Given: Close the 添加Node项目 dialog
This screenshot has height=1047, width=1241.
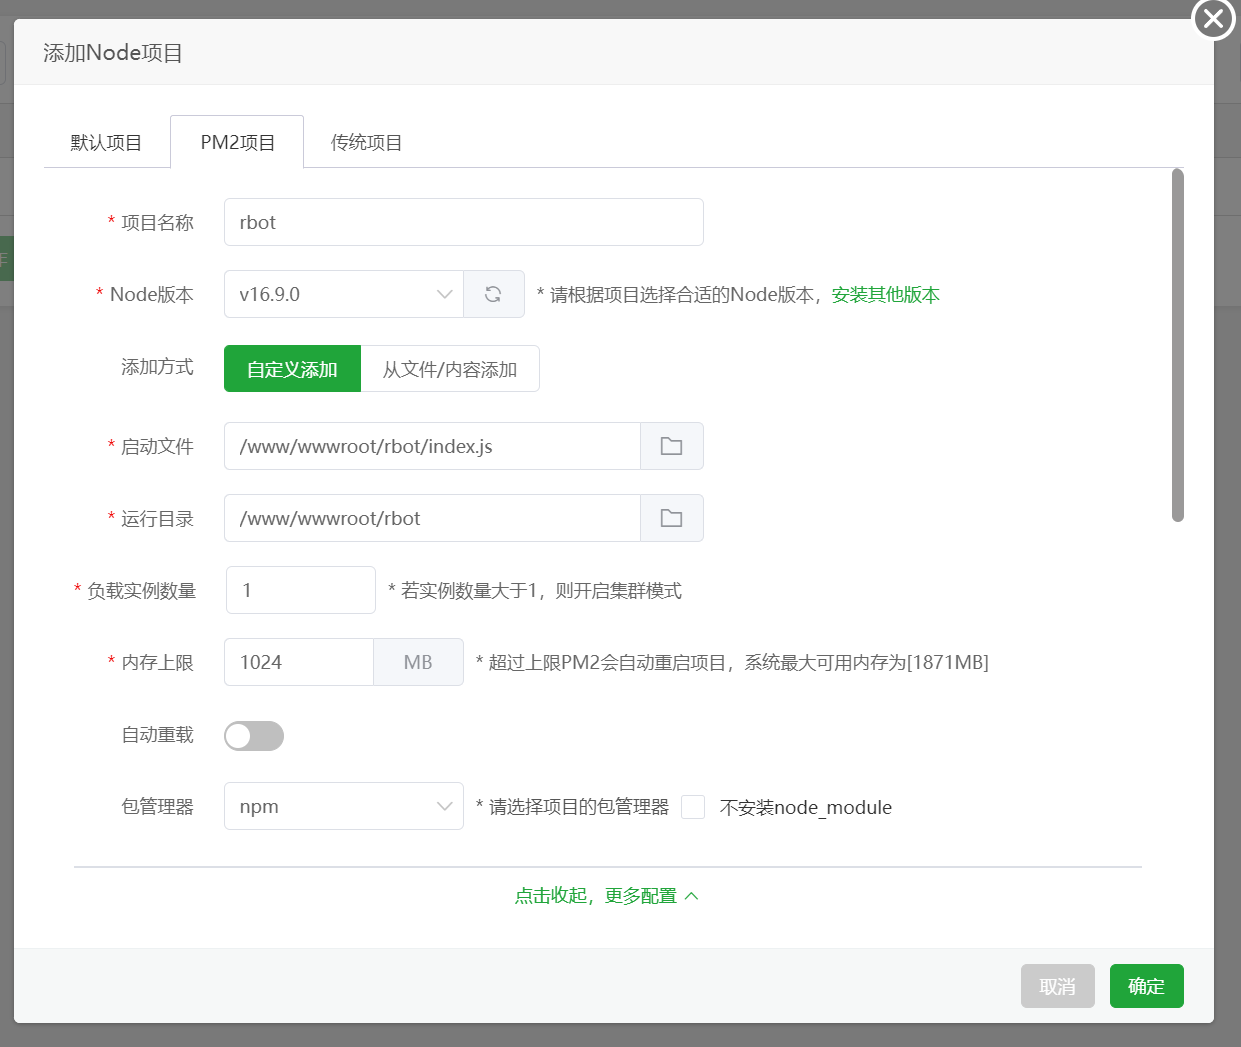Looking at the screenshot, I should coord(1212,18).
